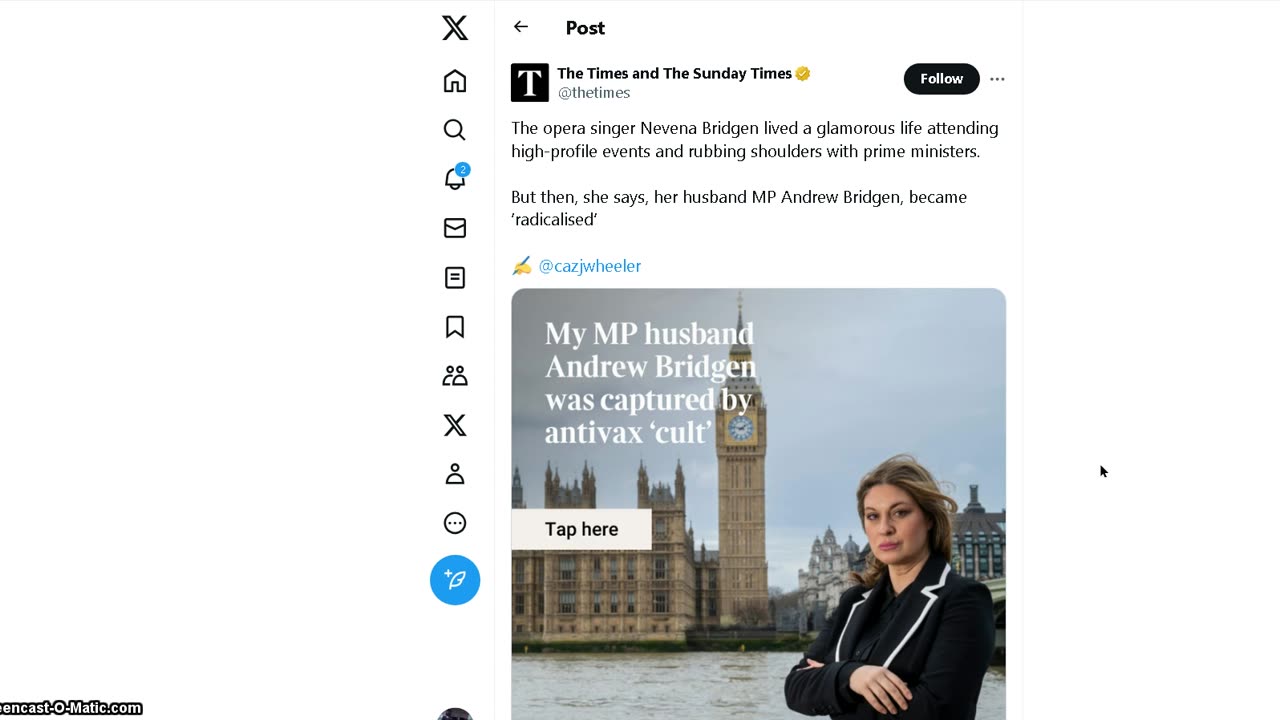Open the Search/Explore page
This screenshot has height=720, width=1280.
pyautogui.click(x=455, y=130)
